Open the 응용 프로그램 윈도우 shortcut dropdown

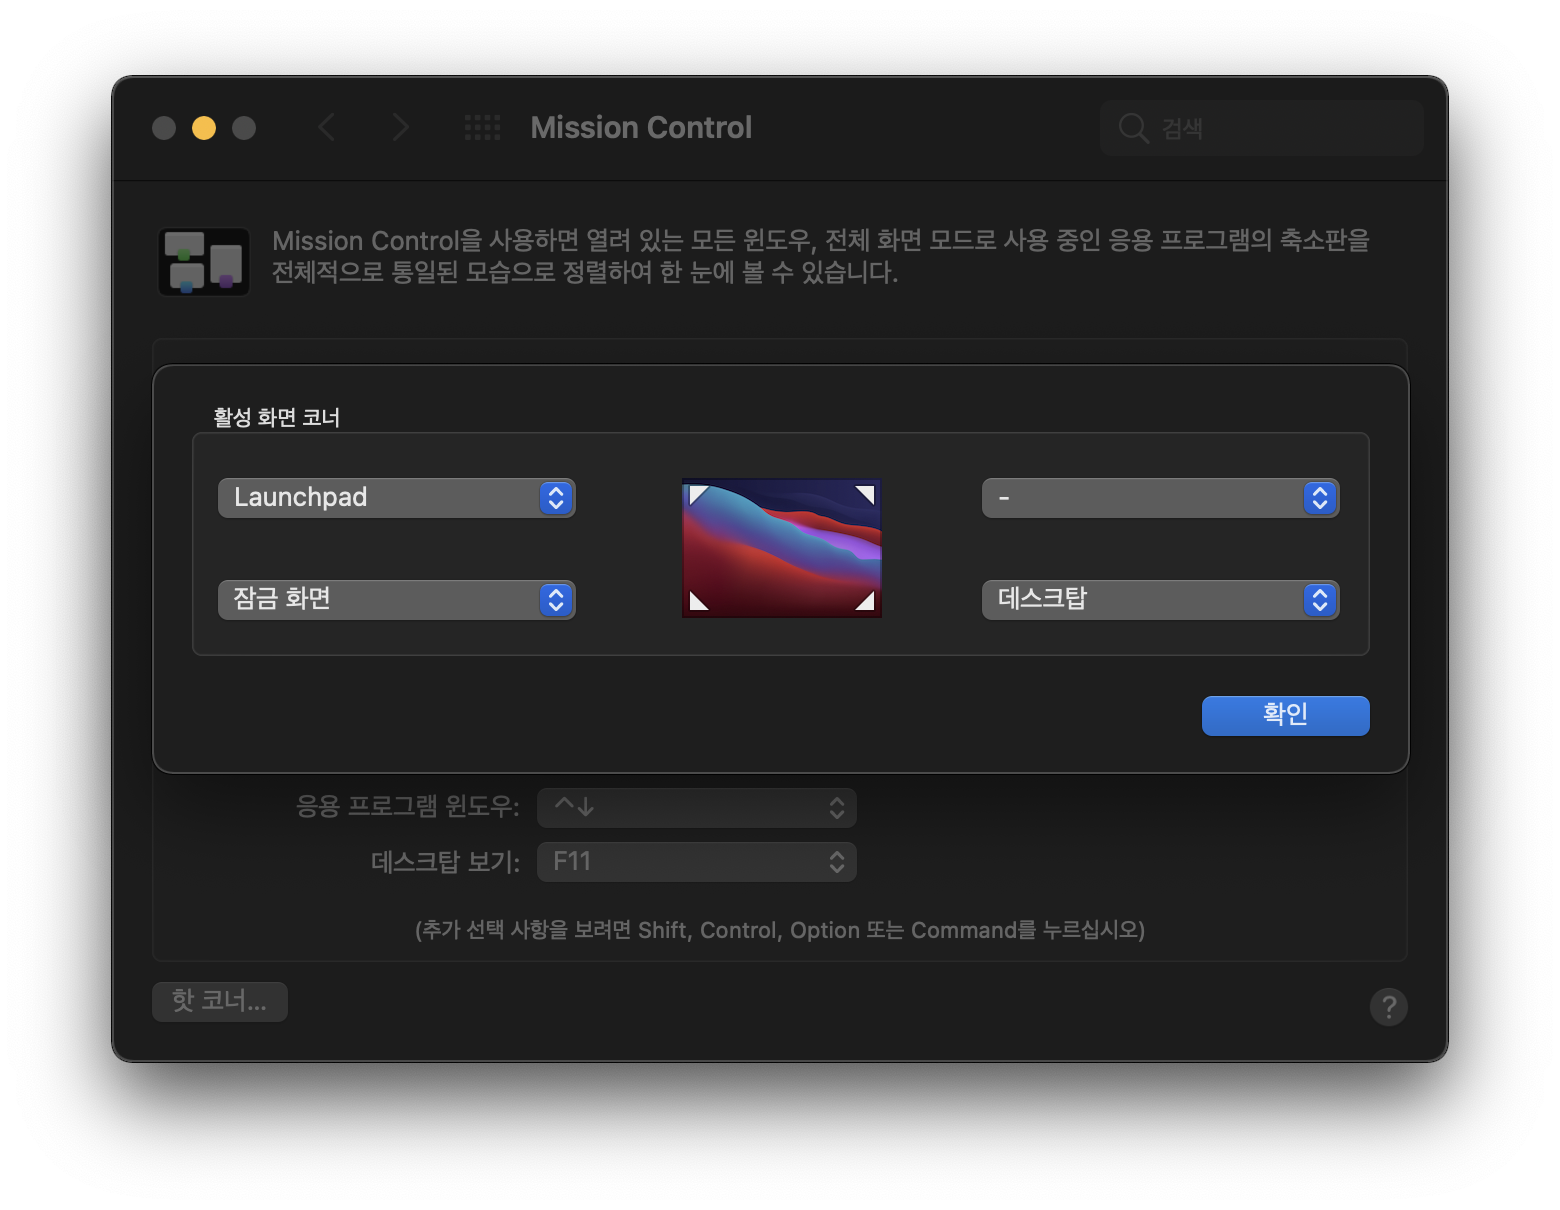click(x=697, y=808)
